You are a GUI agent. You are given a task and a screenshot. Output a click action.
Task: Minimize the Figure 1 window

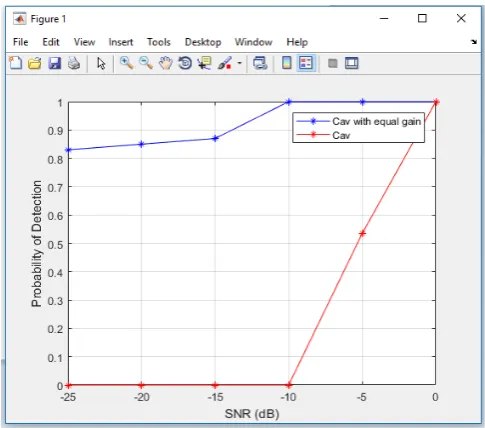[384, 18]
